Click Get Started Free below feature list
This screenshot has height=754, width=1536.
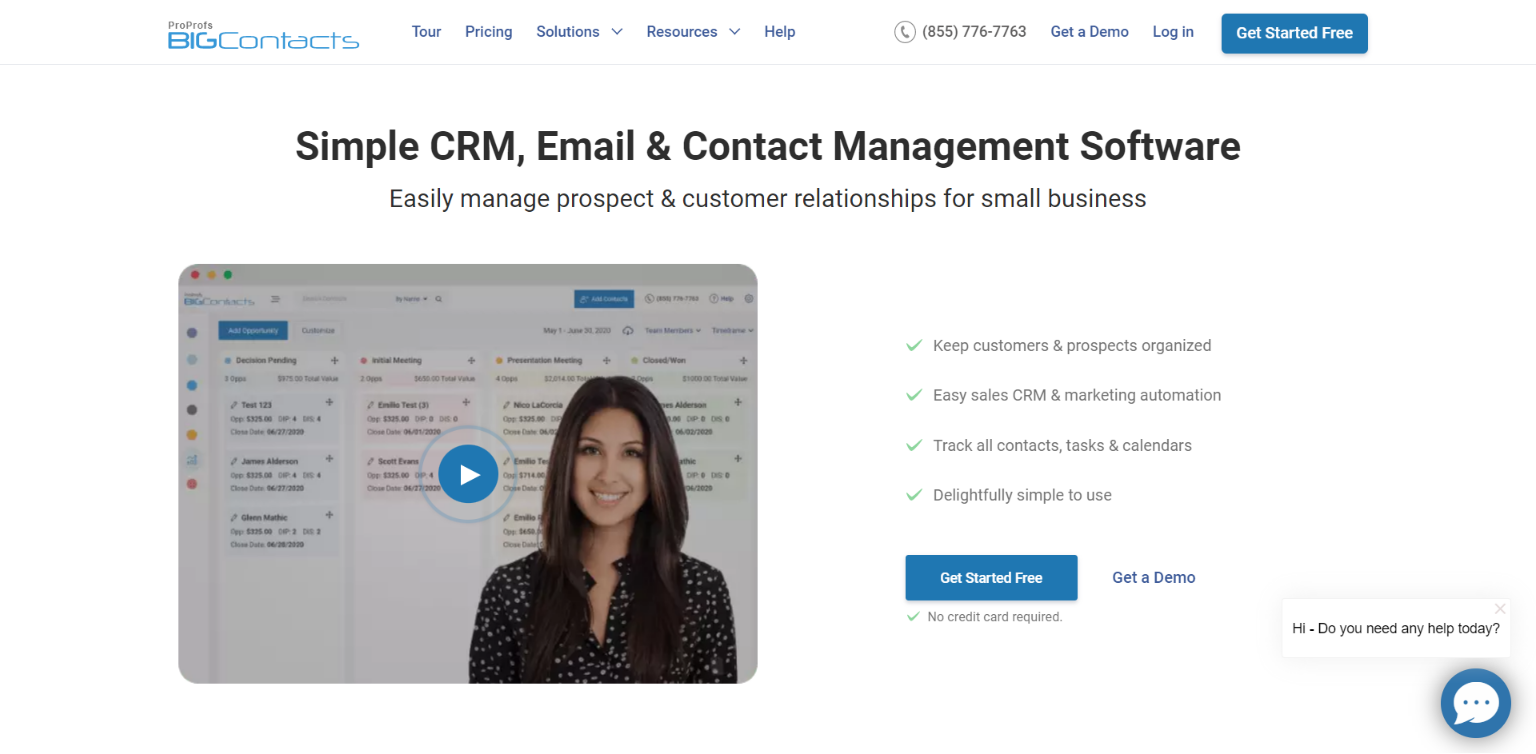[x=991, y=578]
